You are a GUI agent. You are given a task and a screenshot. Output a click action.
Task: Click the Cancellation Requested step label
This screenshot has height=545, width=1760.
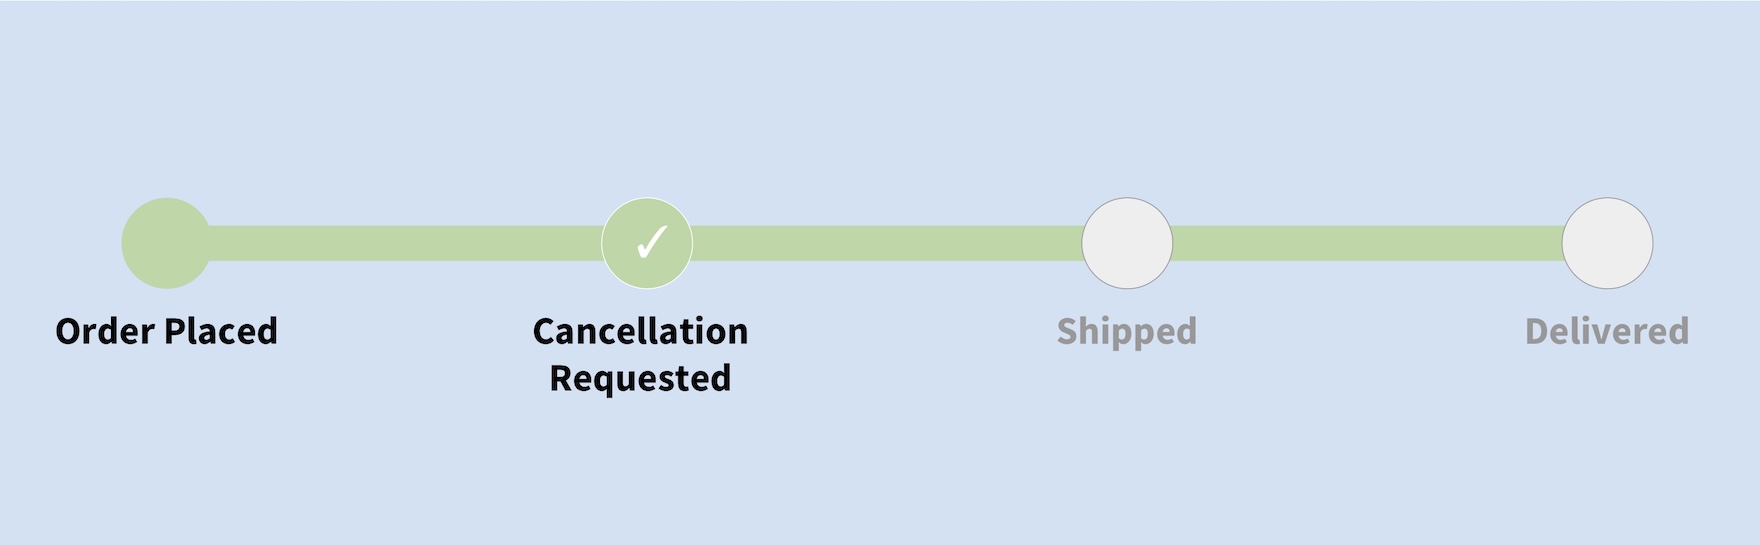click(640, 354)
